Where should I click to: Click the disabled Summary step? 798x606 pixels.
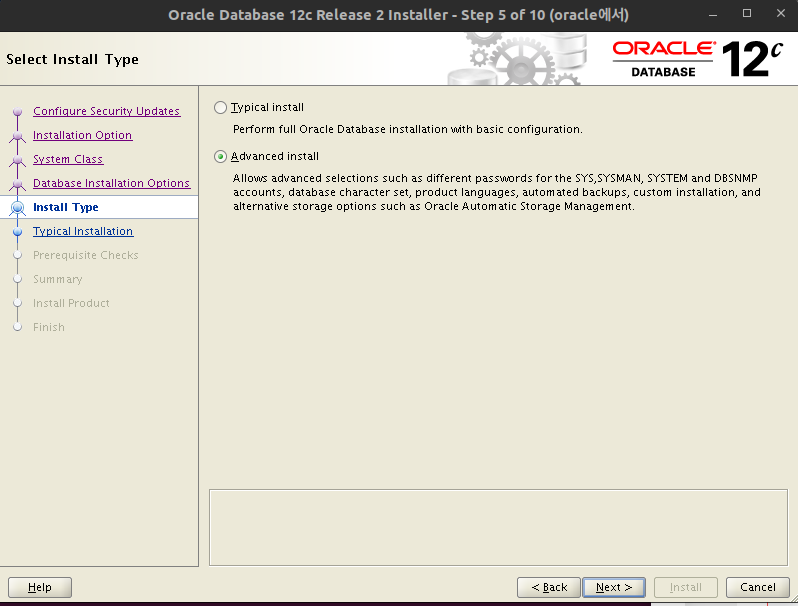pyautogui.click(x=58, y=279)
